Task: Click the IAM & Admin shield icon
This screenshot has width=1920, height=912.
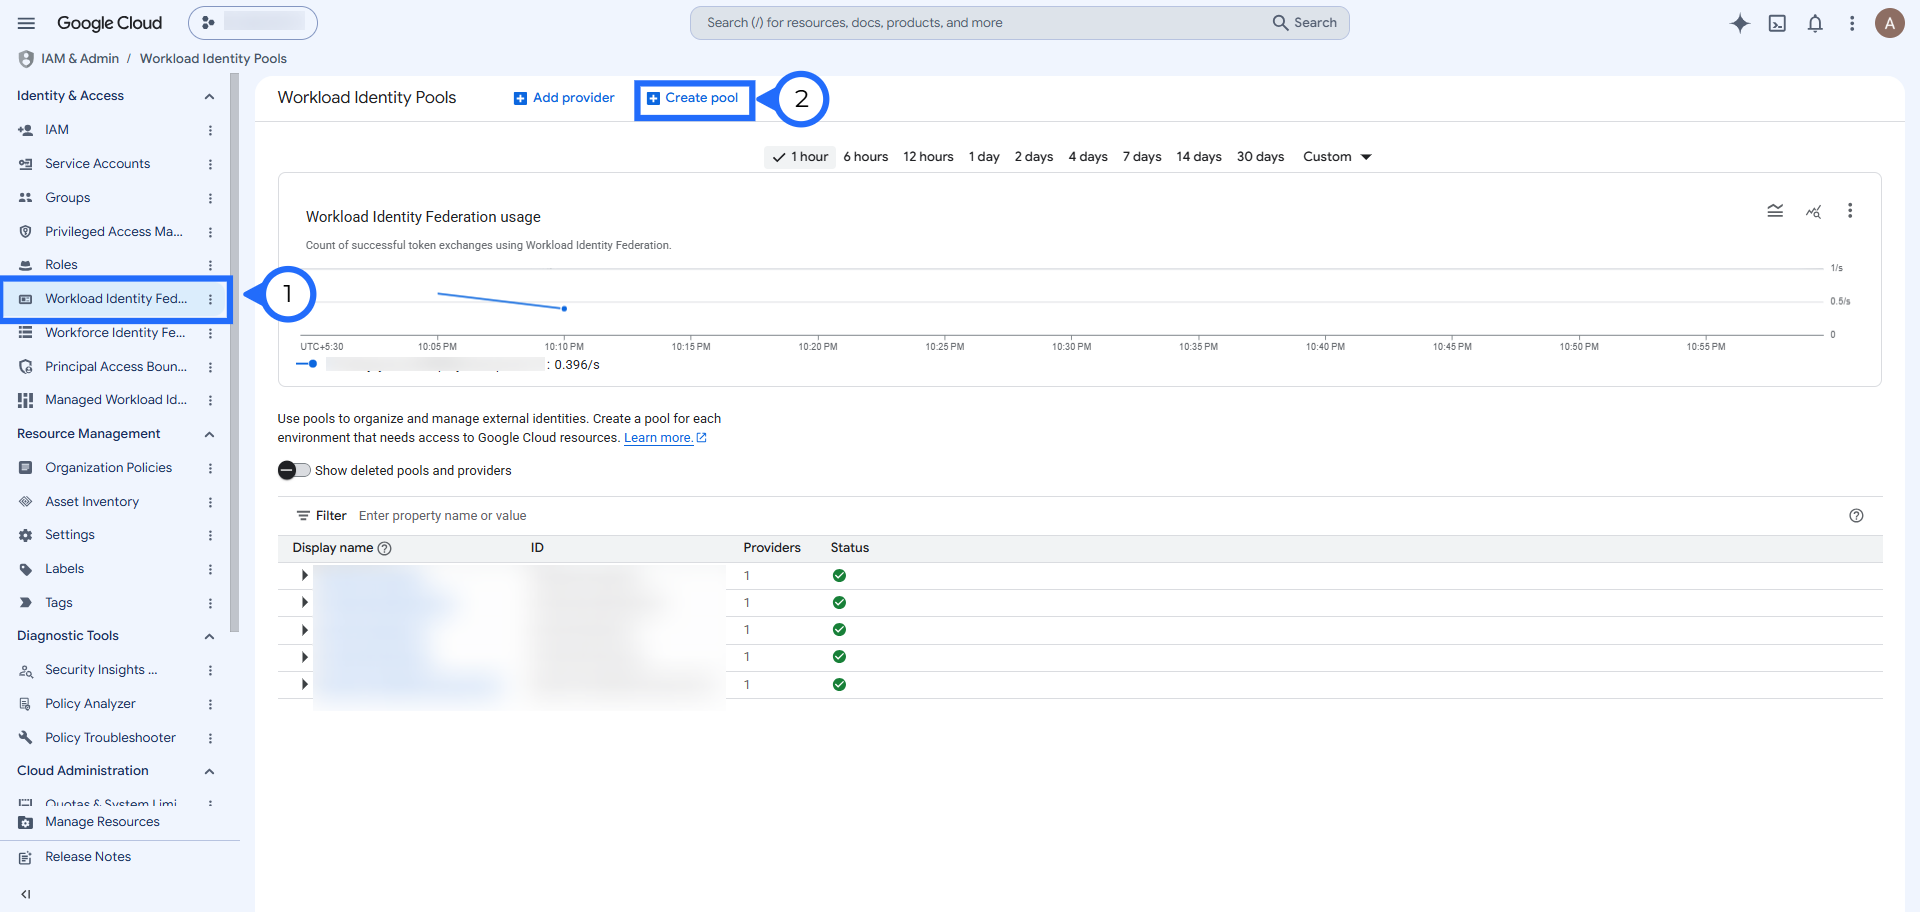Action: coord(26,59)
